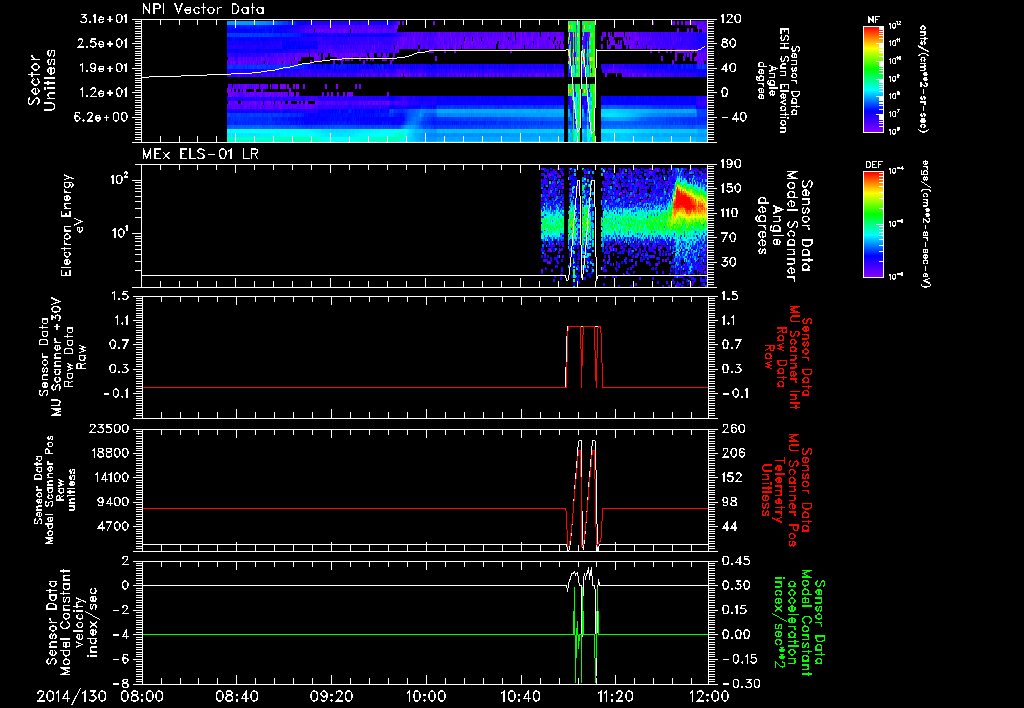The width and height of the screenshot is (1024, 708).
Task: Click the "9400" scanner position tick value
Action: tap(113, 502)
